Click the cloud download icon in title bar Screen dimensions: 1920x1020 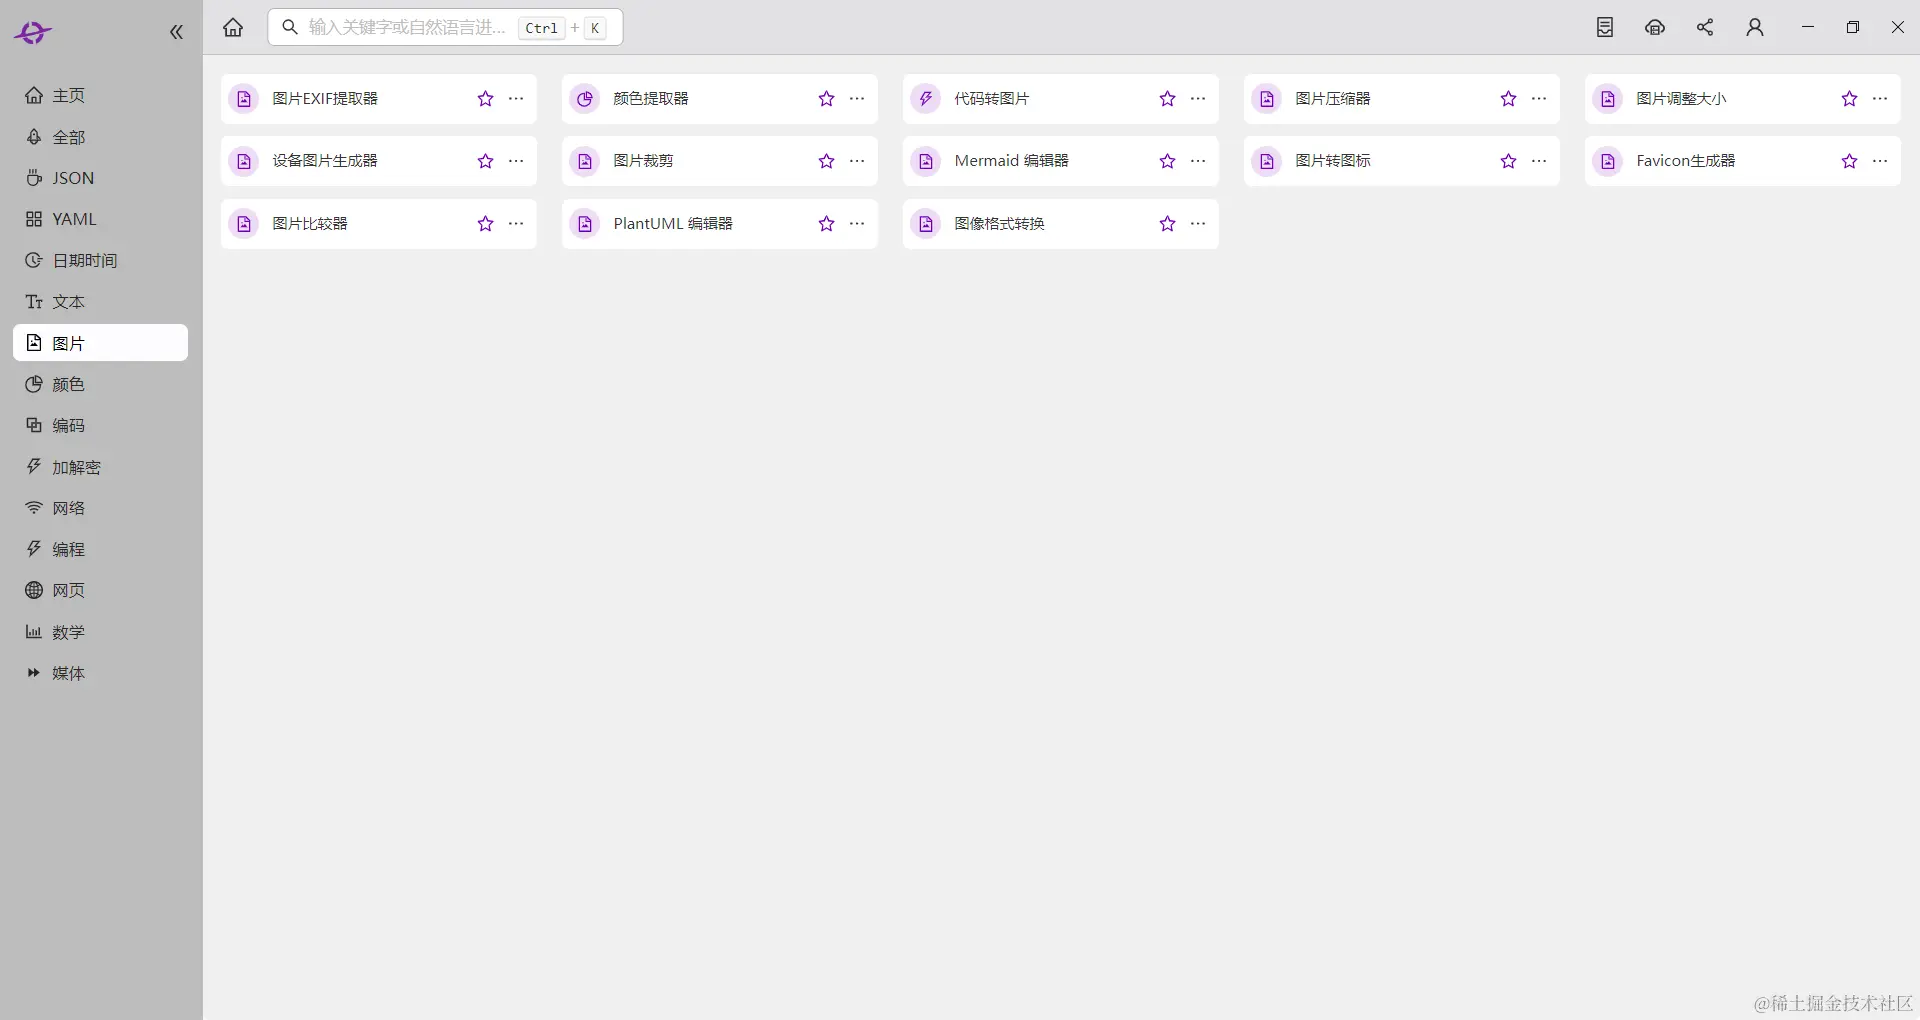pyautogui.click(x=1655, y=27)
